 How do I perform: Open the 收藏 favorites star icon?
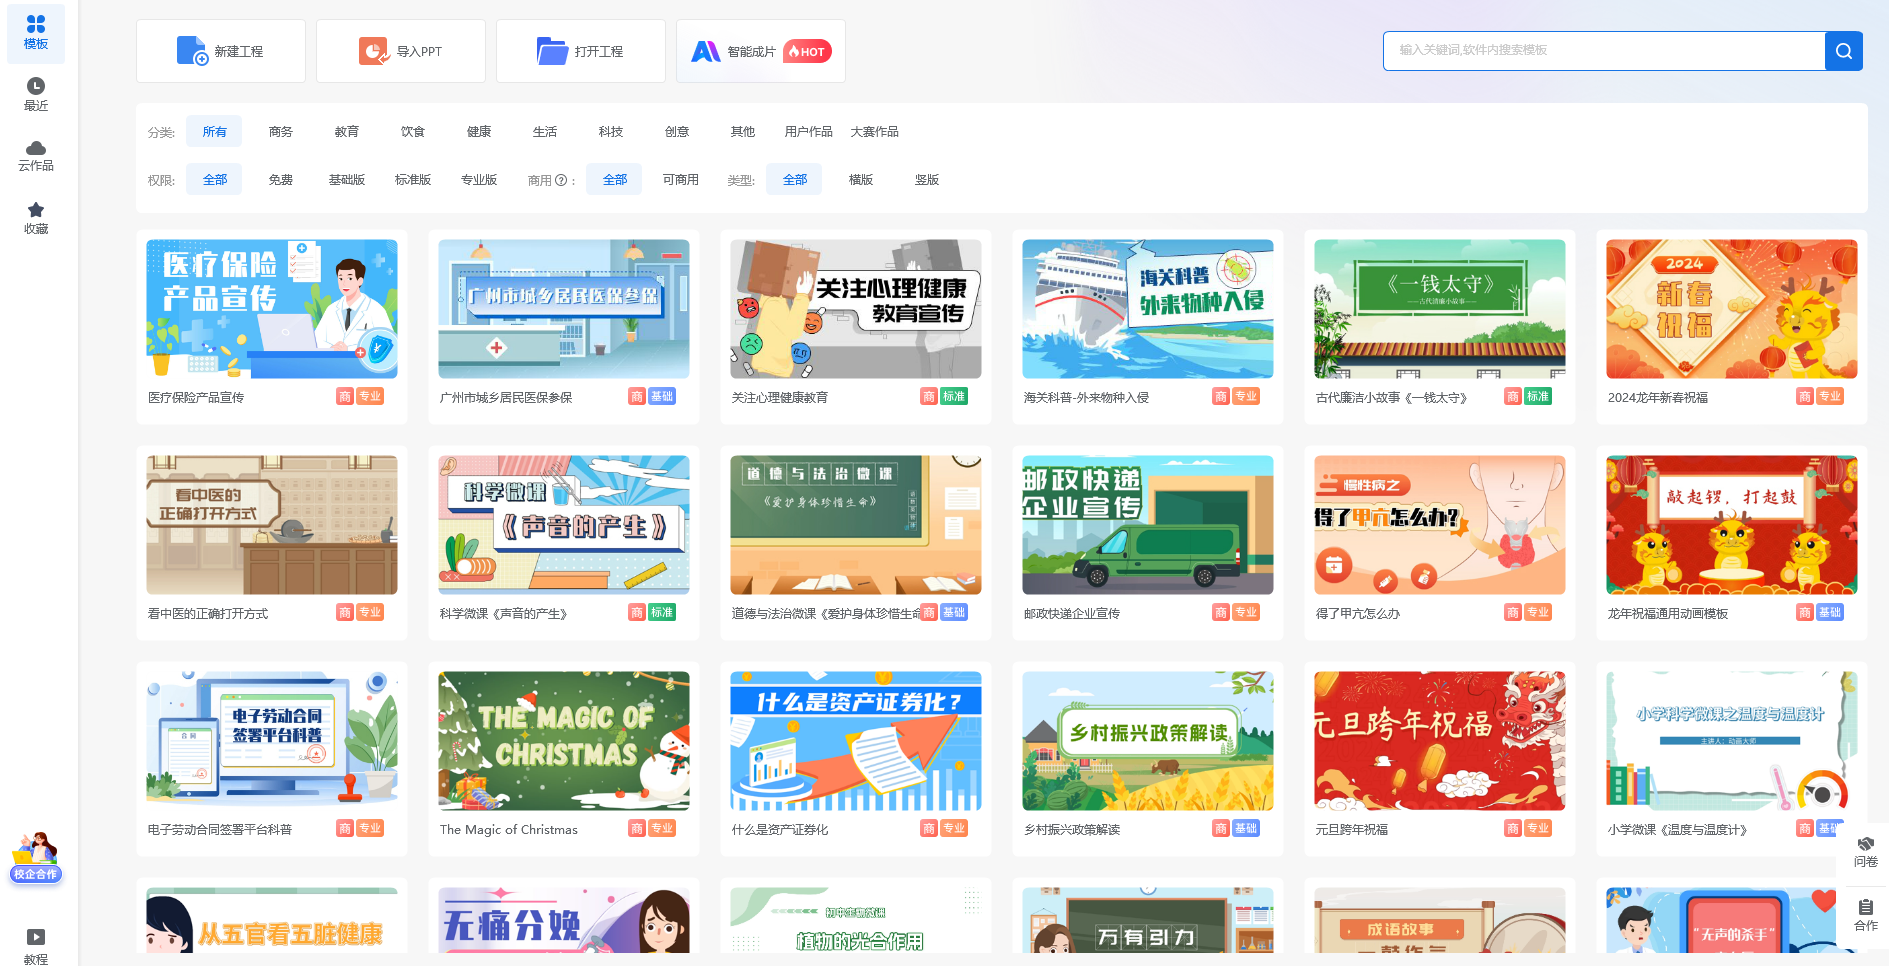(36, 218)
